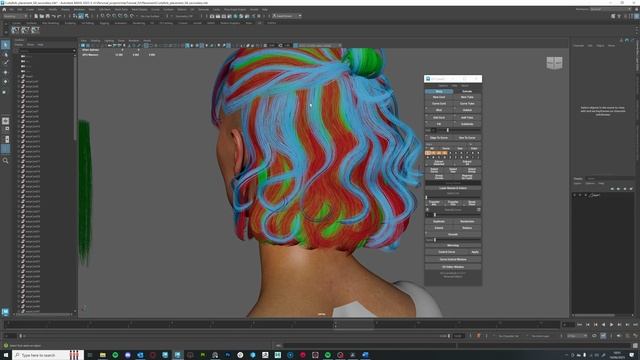This screenshot has height=360, width=640.
Task: Toggle Select by object type mode
Action: (x=81, y=16)
